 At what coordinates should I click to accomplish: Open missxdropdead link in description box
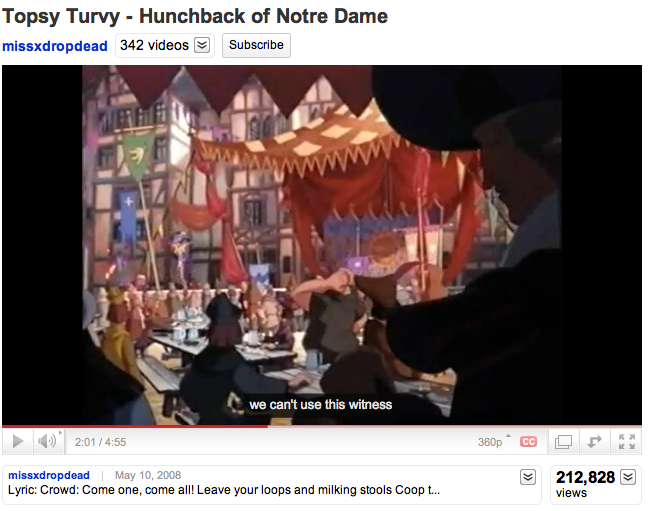49,475
